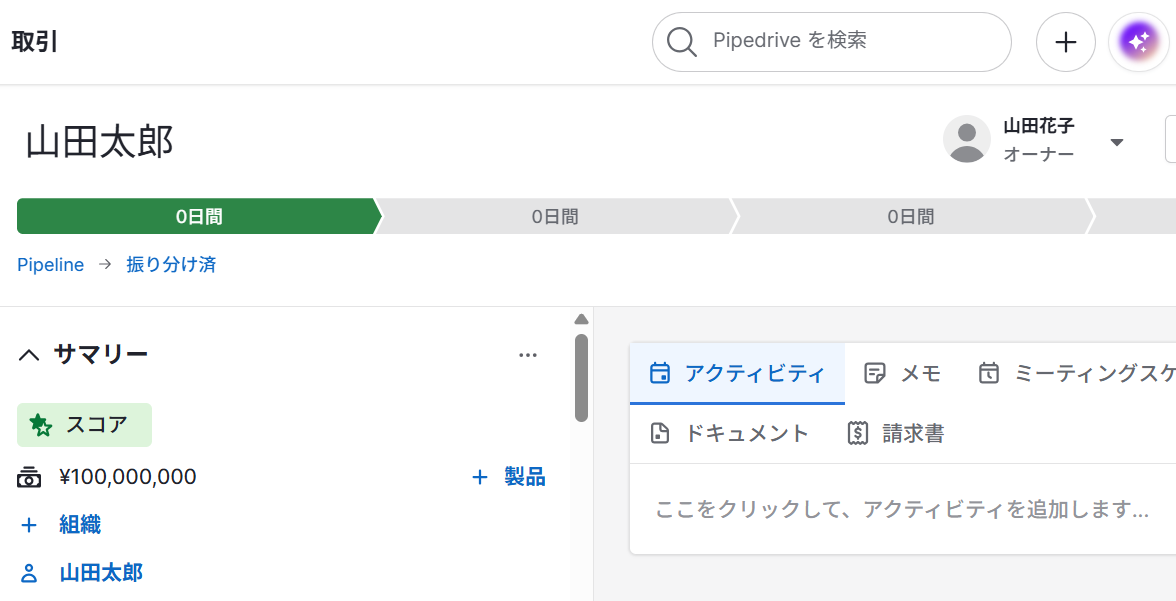Image resolution: width=1176 pixels, height=601 pixels.
Task: Open the owner dropdown arrow
Action: click(x=1117, y=142)
